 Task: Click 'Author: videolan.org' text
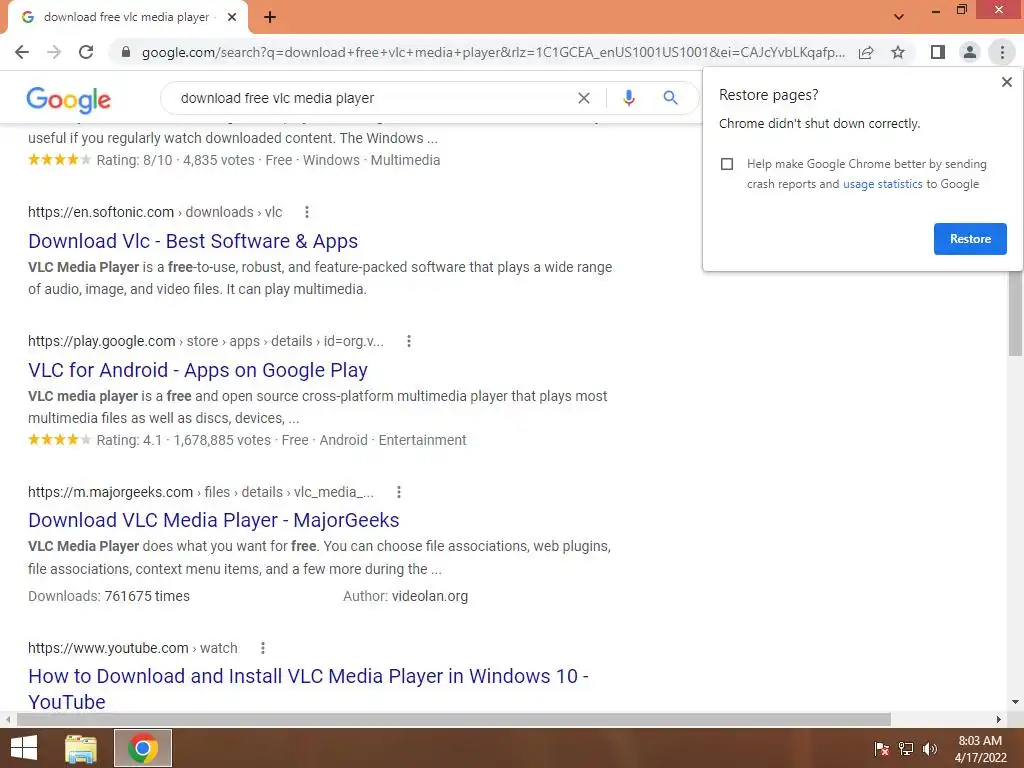point(405,596)
